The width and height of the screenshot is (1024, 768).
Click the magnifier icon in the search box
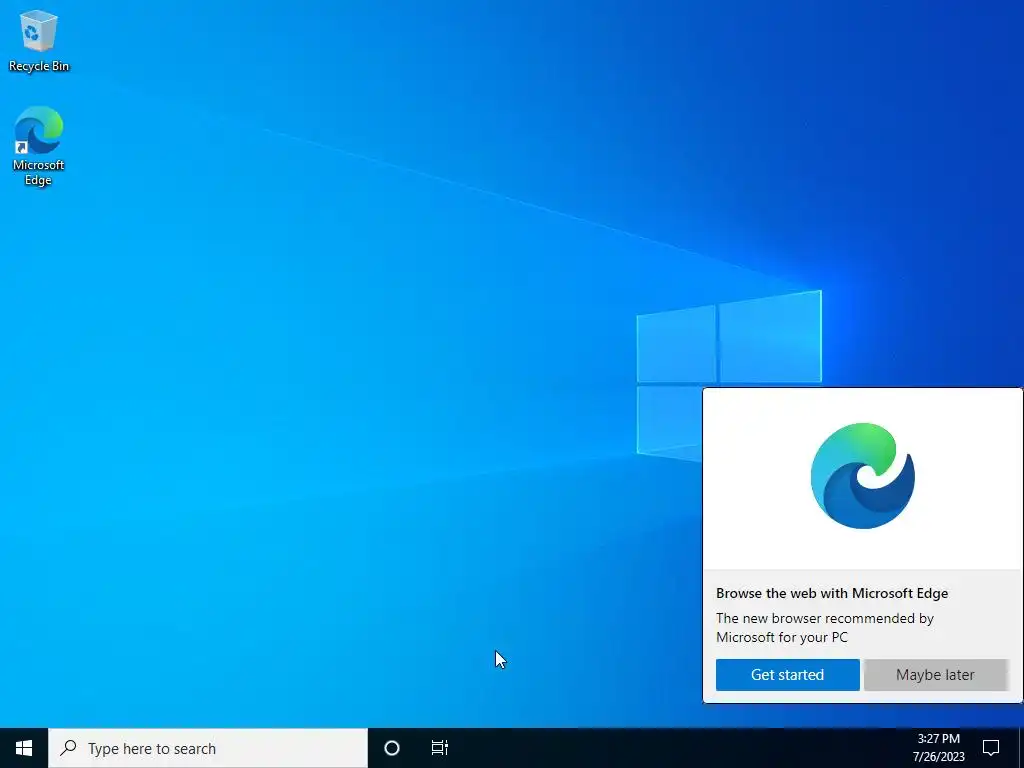click(x=69, y=748)
